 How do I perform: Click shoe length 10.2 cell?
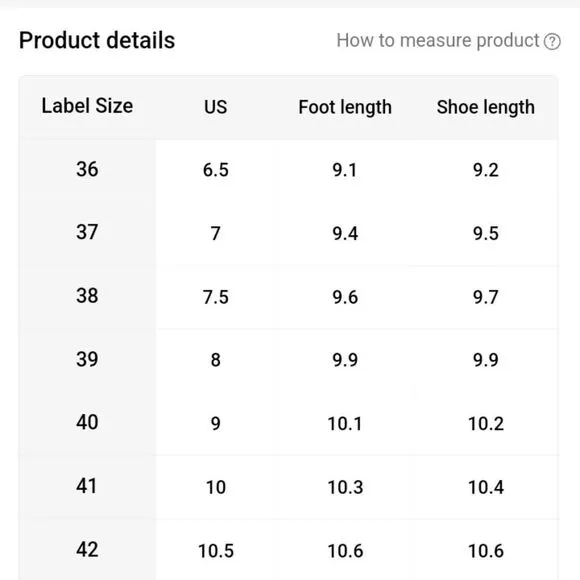click(486, 424)
